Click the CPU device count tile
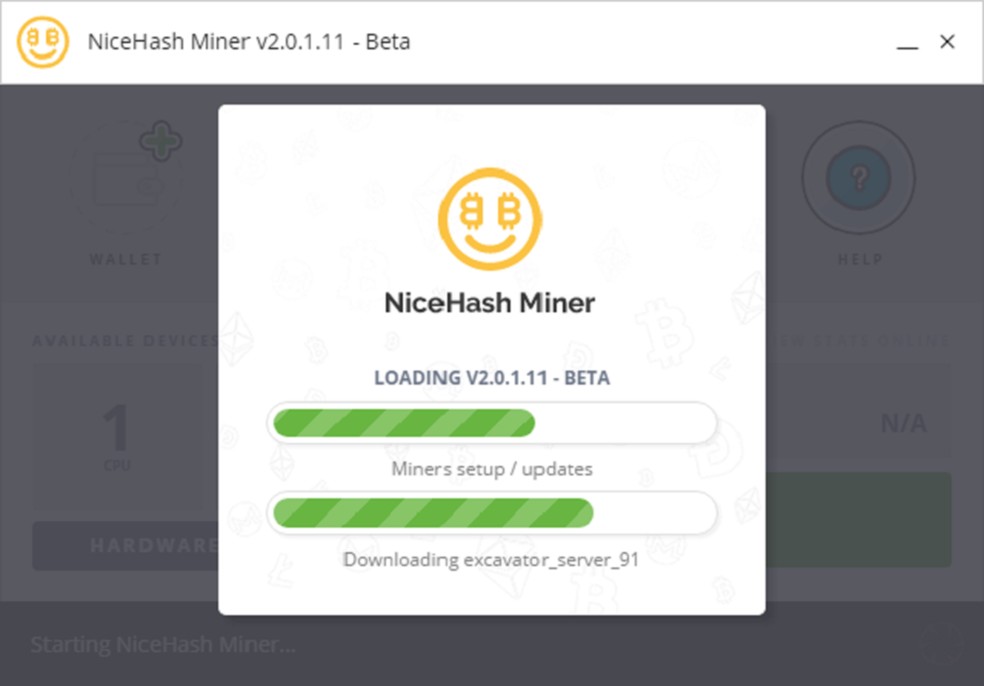This screenshot has width=984, height=686. (x=118, y=436)
